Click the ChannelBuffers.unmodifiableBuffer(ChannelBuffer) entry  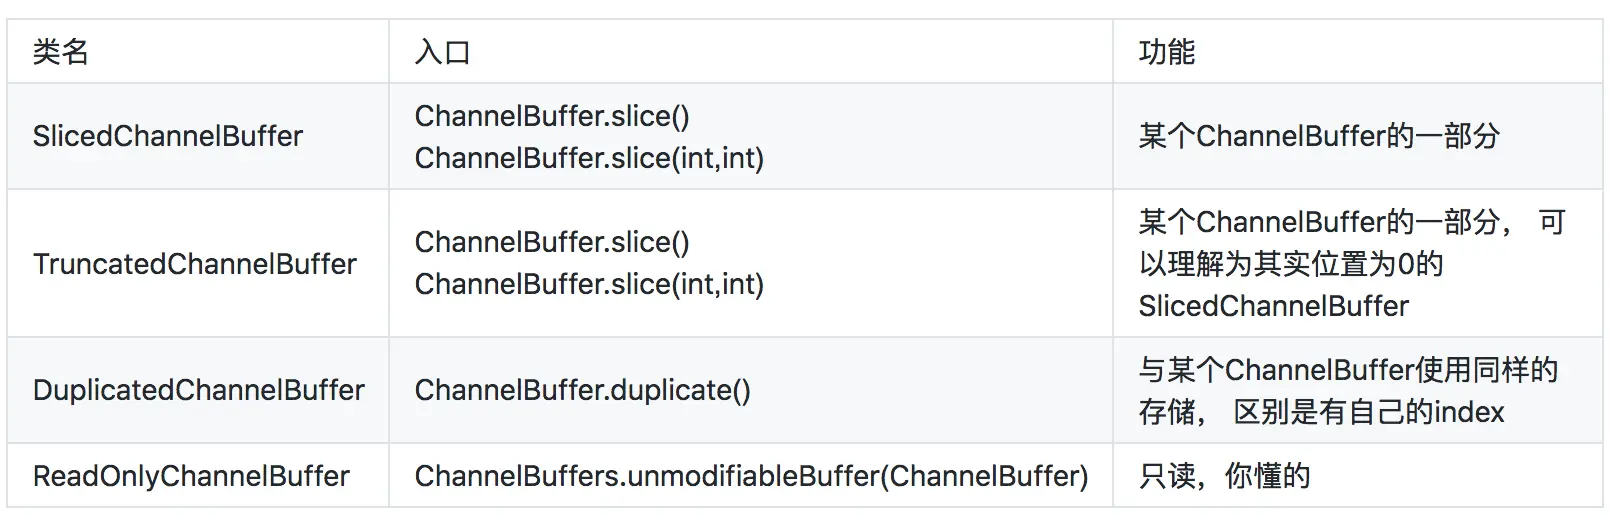pos(751,476)
